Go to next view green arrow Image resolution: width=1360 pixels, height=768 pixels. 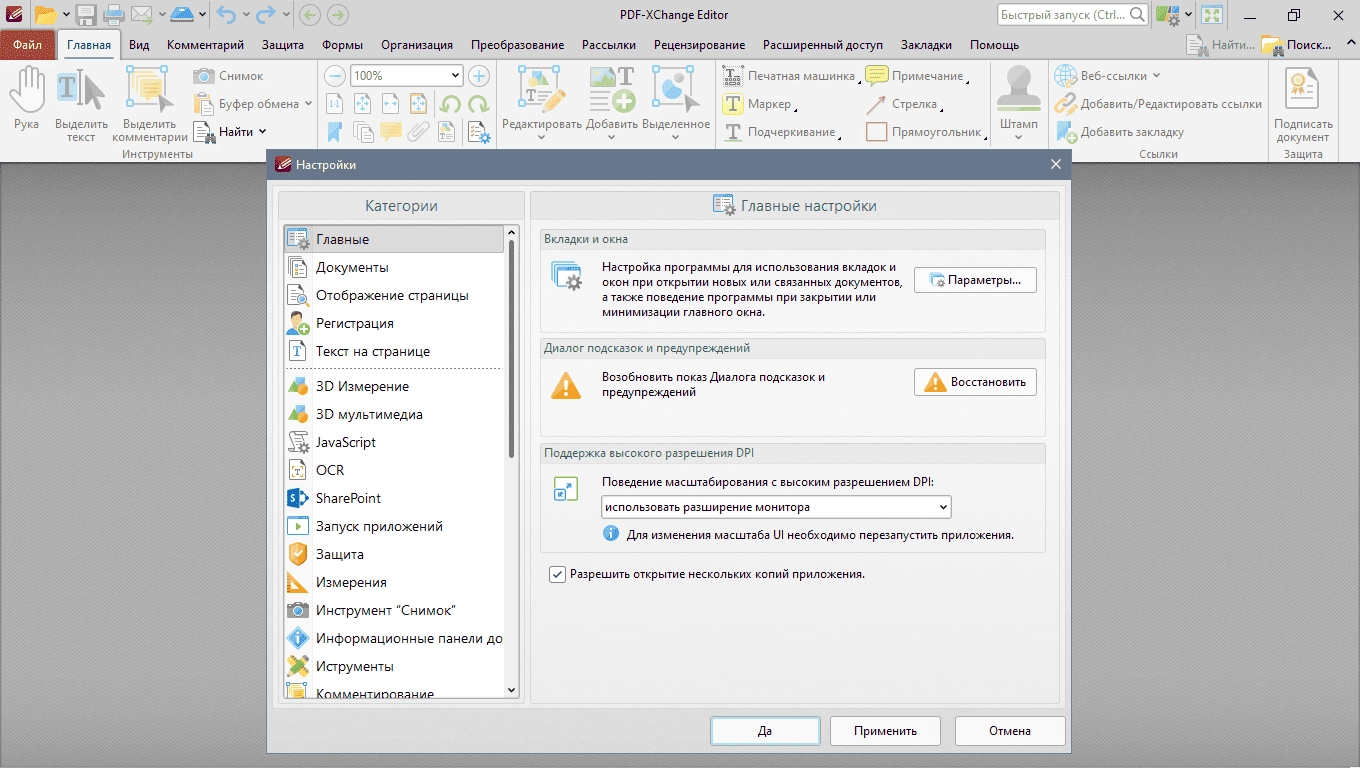tap(338, 15)
